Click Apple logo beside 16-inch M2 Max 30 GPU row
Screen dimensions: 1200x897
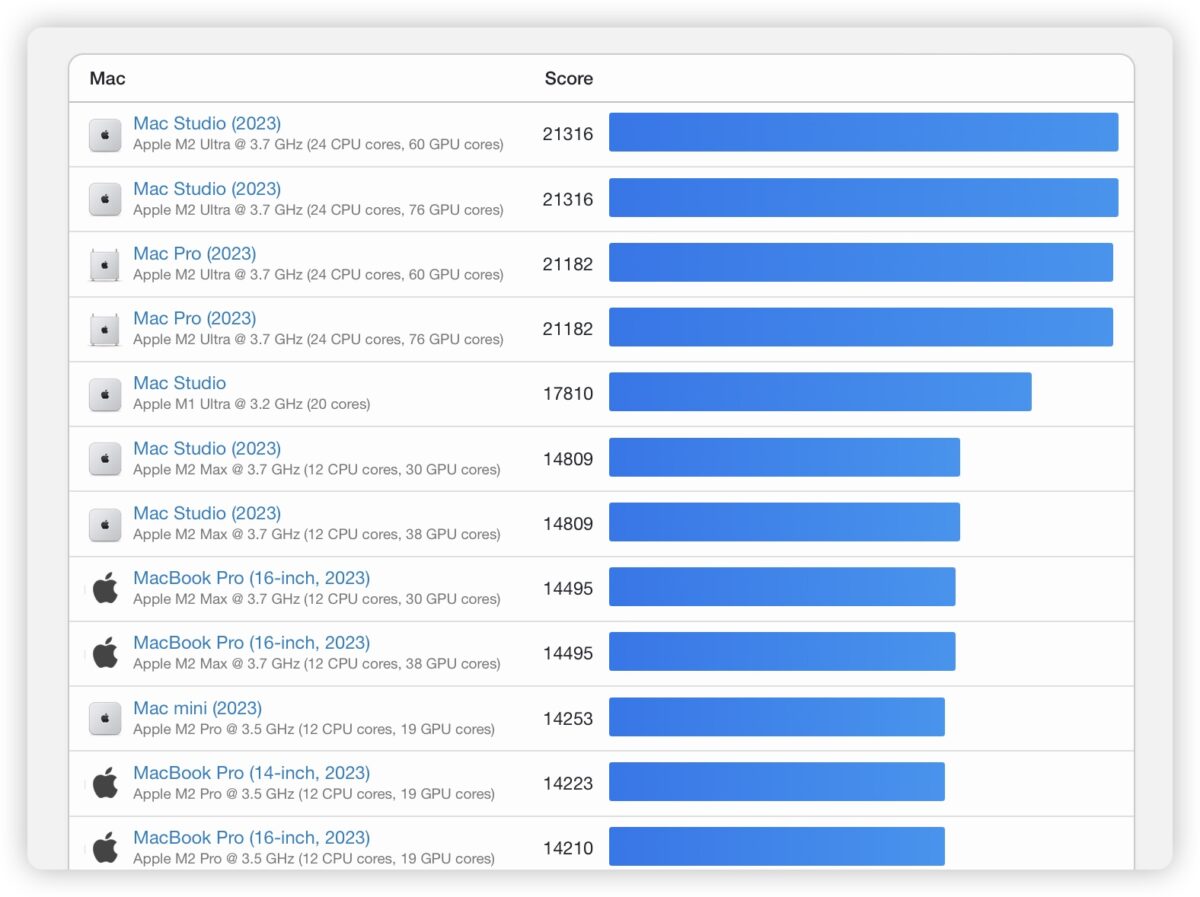point(105,588)
